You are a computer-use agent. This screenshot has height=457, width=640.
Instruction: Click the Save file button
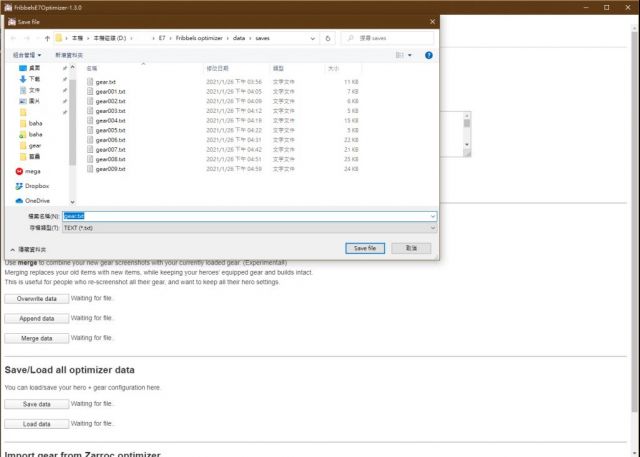(x=363, y=248)
